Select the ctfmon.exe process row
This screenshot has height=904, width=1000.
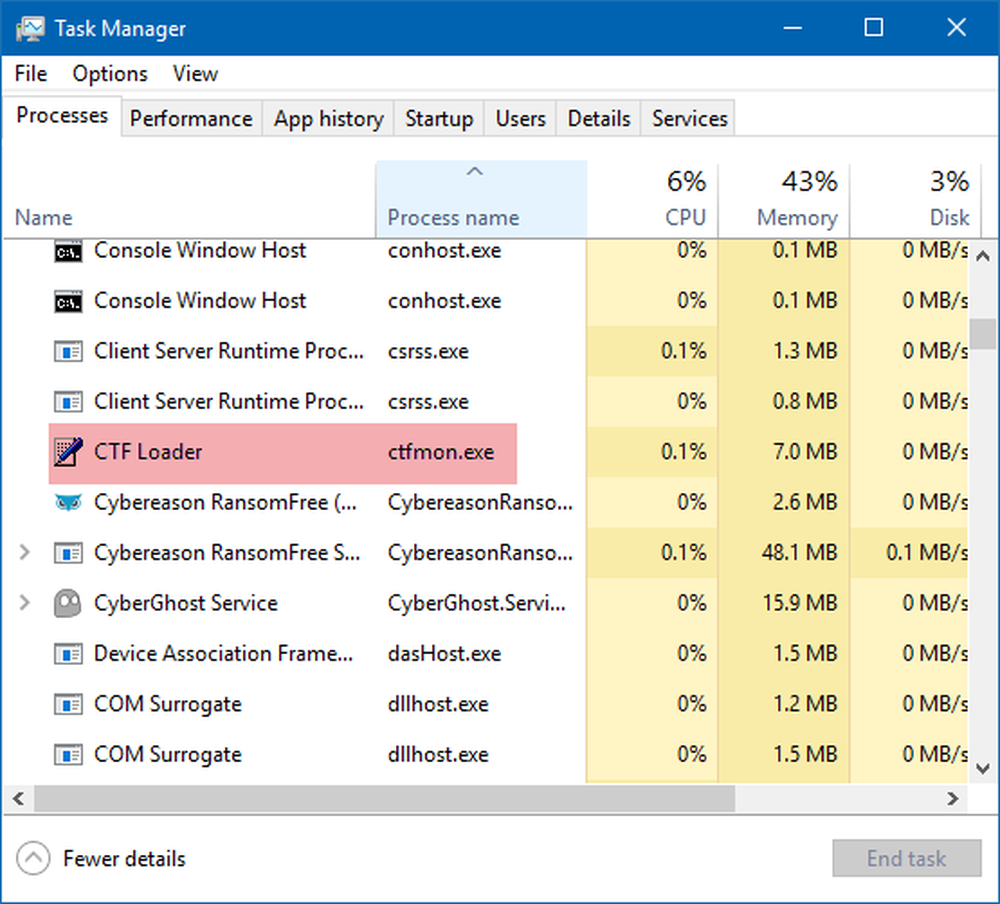[440, 453]
